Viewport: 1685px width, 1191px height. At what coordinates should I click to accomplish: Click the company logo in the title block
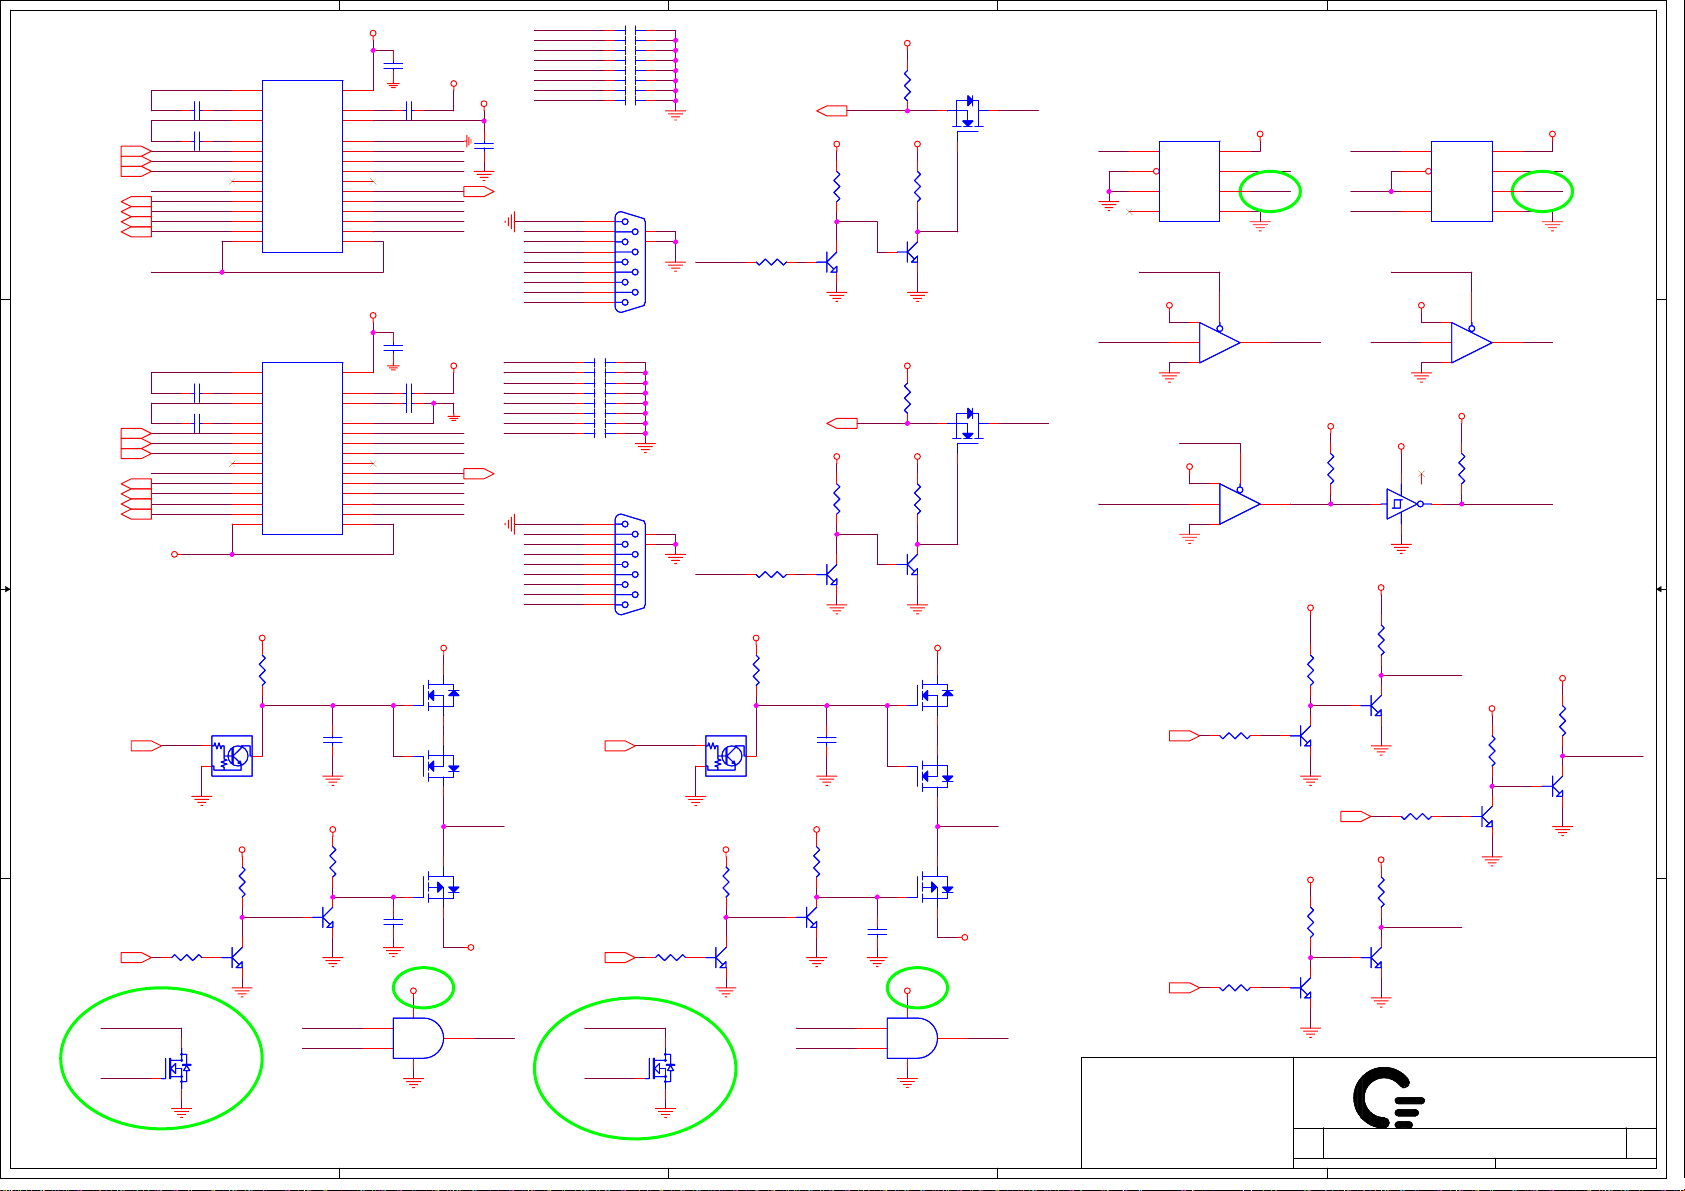(x=1388, y=1097)
